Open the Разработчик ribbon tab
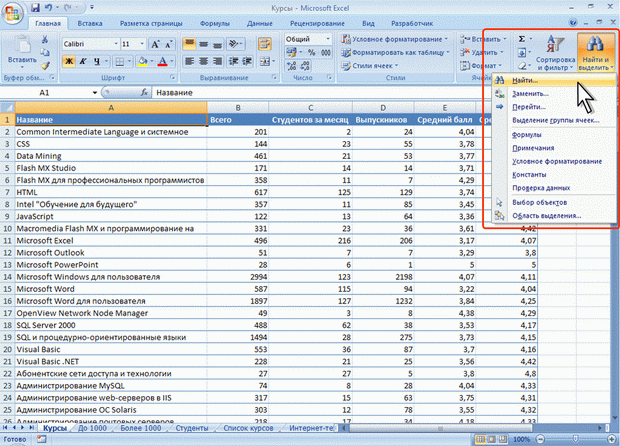The width and height of the screenshot is (620, 446). (412, 23)
